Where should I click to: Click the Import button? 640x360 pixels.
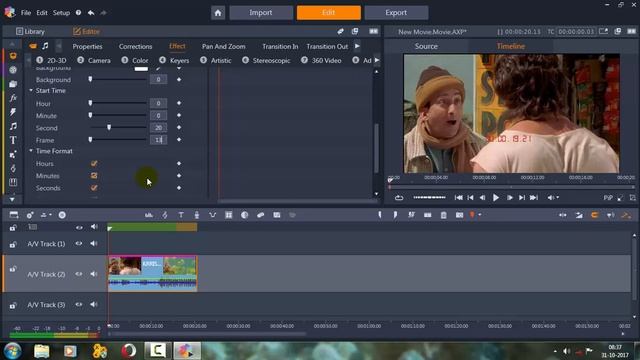click(261, 13)
